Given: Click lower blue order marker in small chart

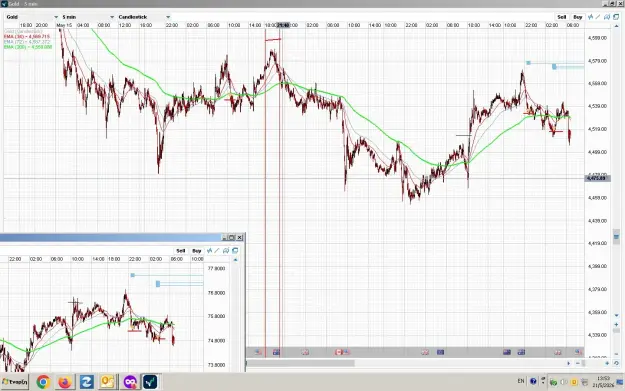Looking at the screenshot, I should [x=158, y=284].
